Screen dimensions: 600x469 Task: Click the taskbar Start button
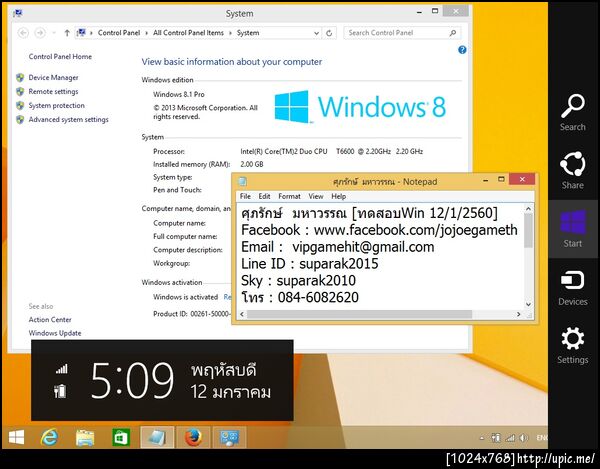pos(16,437)
